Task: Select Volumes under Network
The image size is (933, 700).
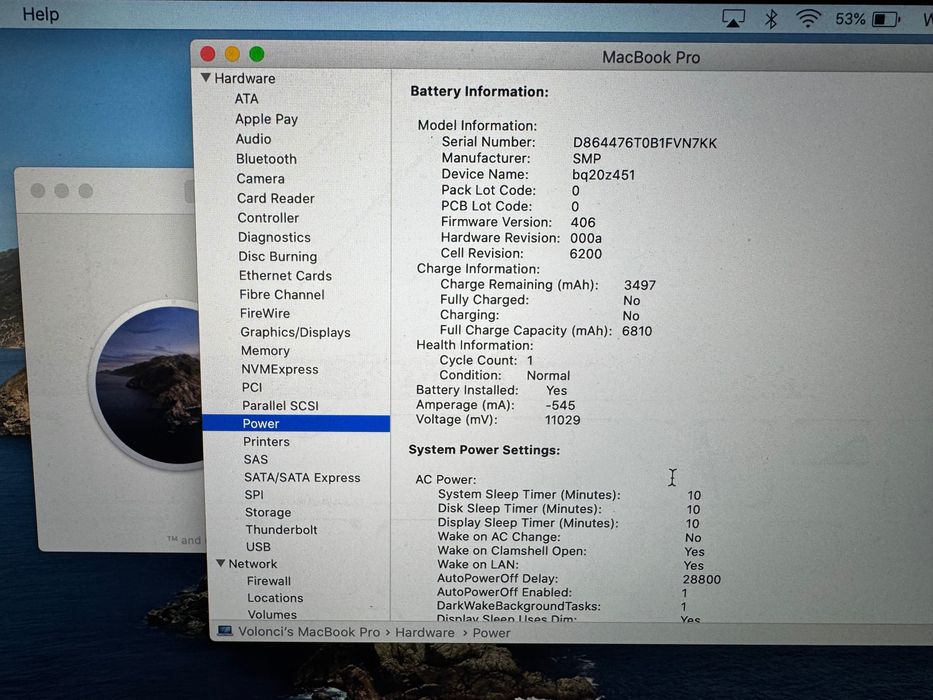Action: point(272,614)
